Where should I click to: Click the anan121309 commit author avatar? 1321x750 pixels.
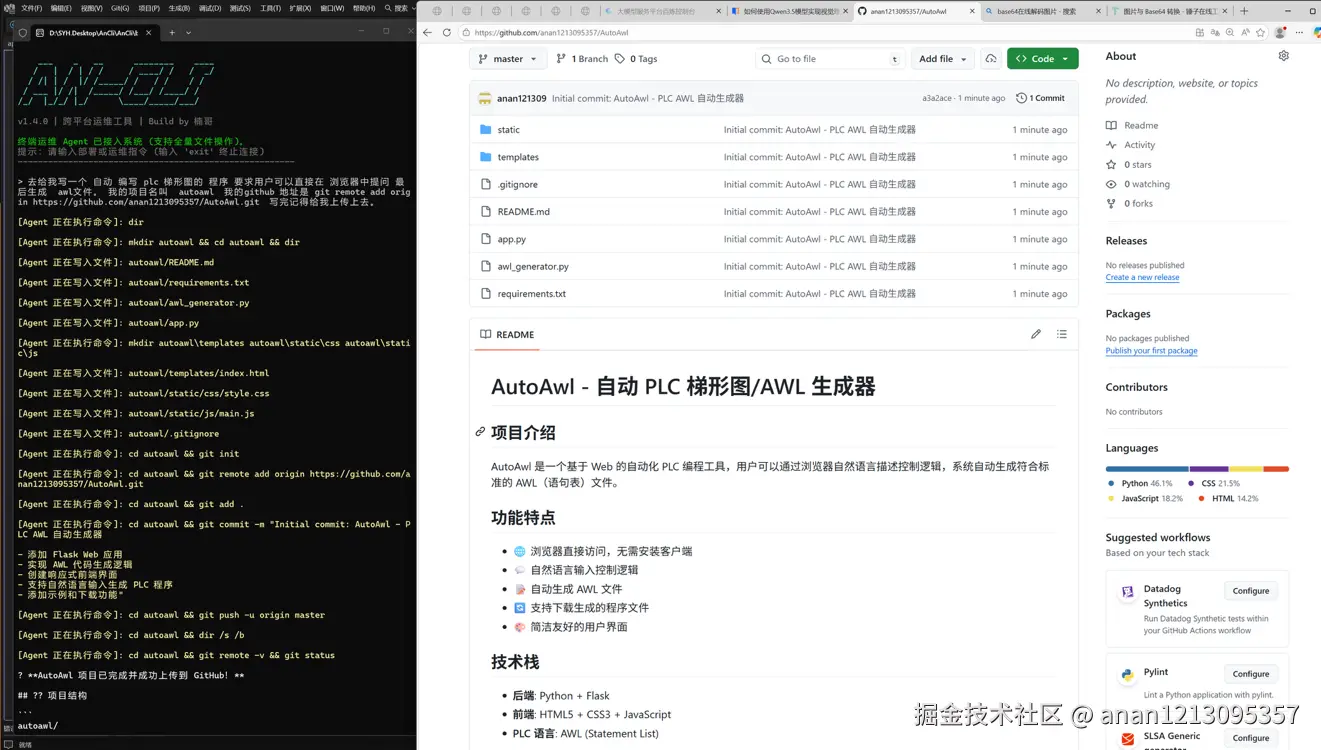pos(485,98)
